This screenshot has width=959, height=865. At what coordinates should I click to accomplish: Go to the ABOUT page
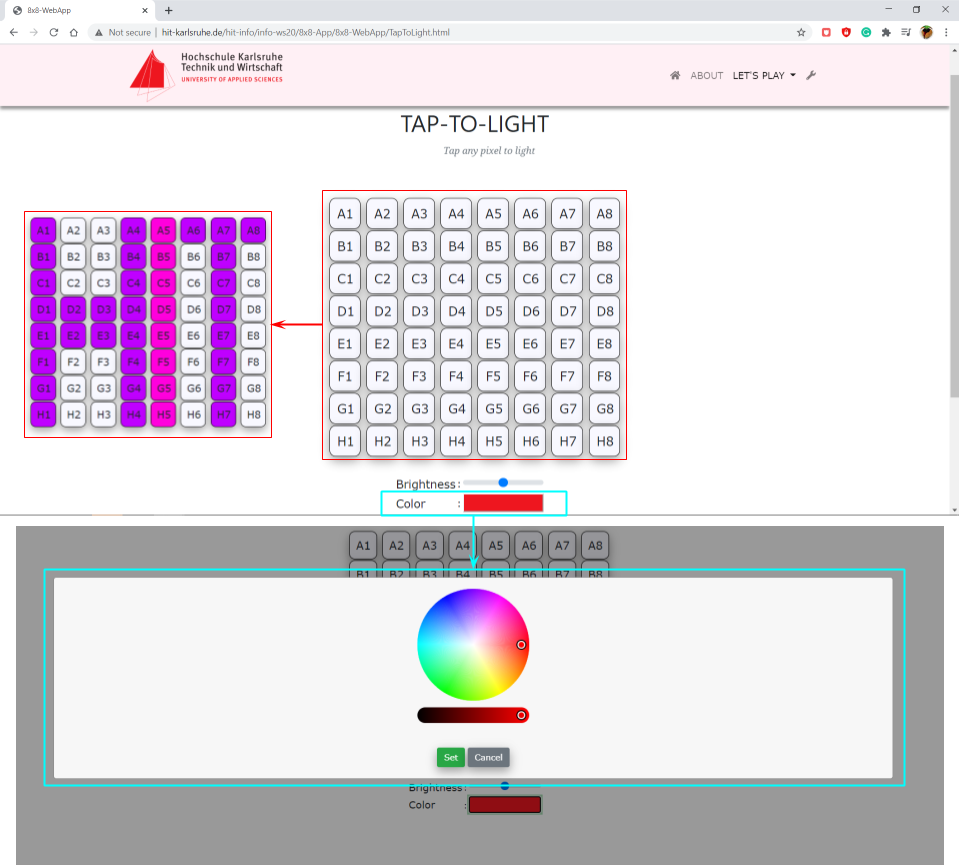706,75
